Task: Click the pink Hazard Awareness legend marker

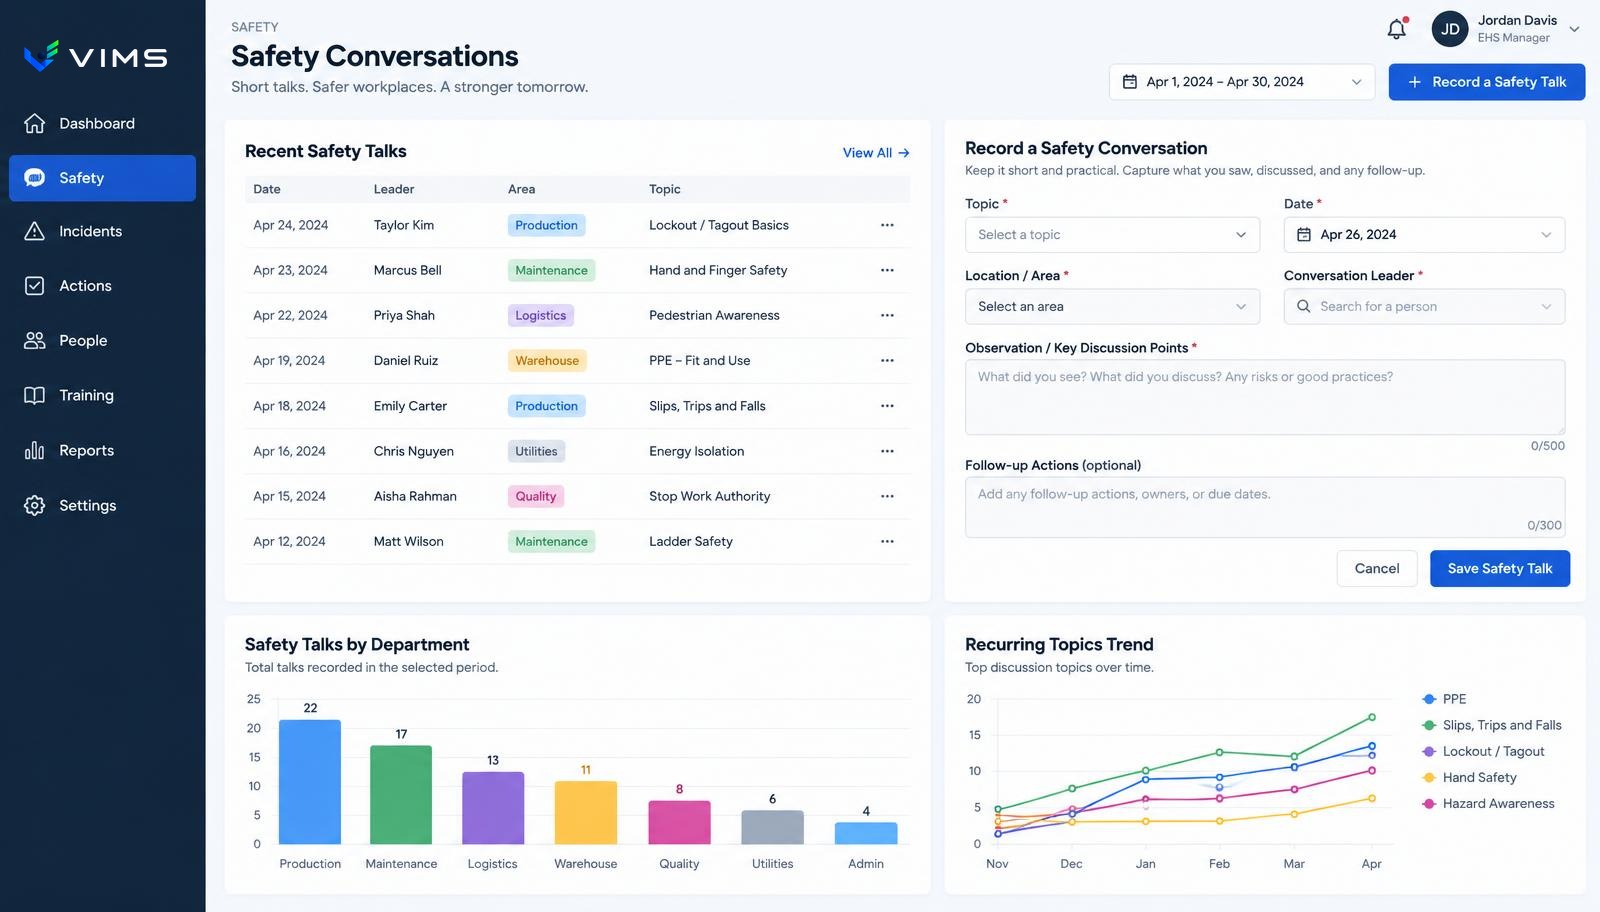Action: click(1429, 803)
